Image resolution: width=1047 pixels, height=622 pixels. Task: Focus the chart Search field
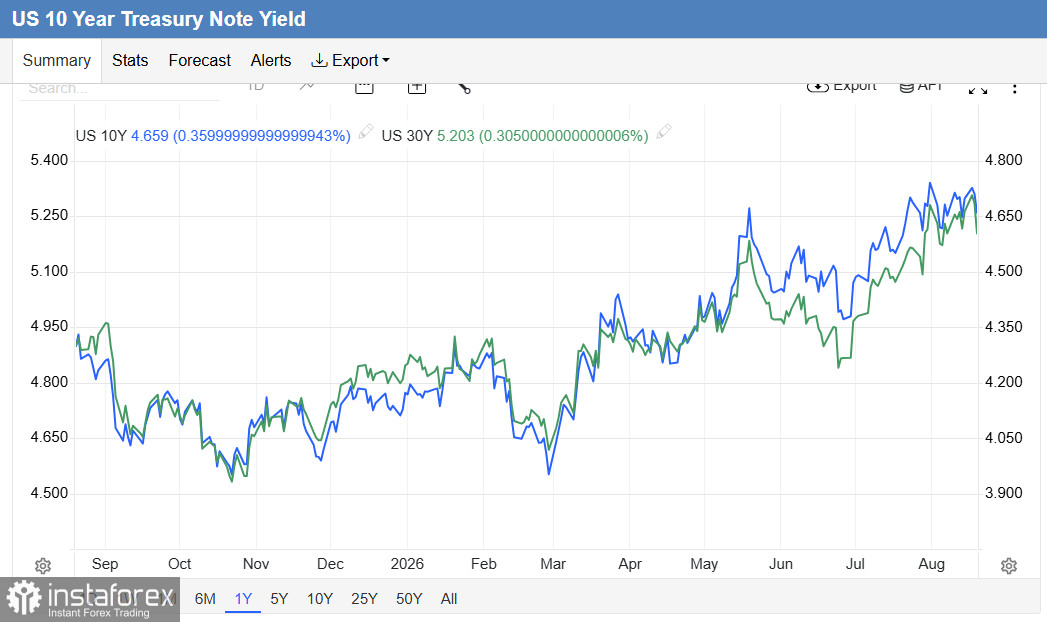click(x=119, y=90)
